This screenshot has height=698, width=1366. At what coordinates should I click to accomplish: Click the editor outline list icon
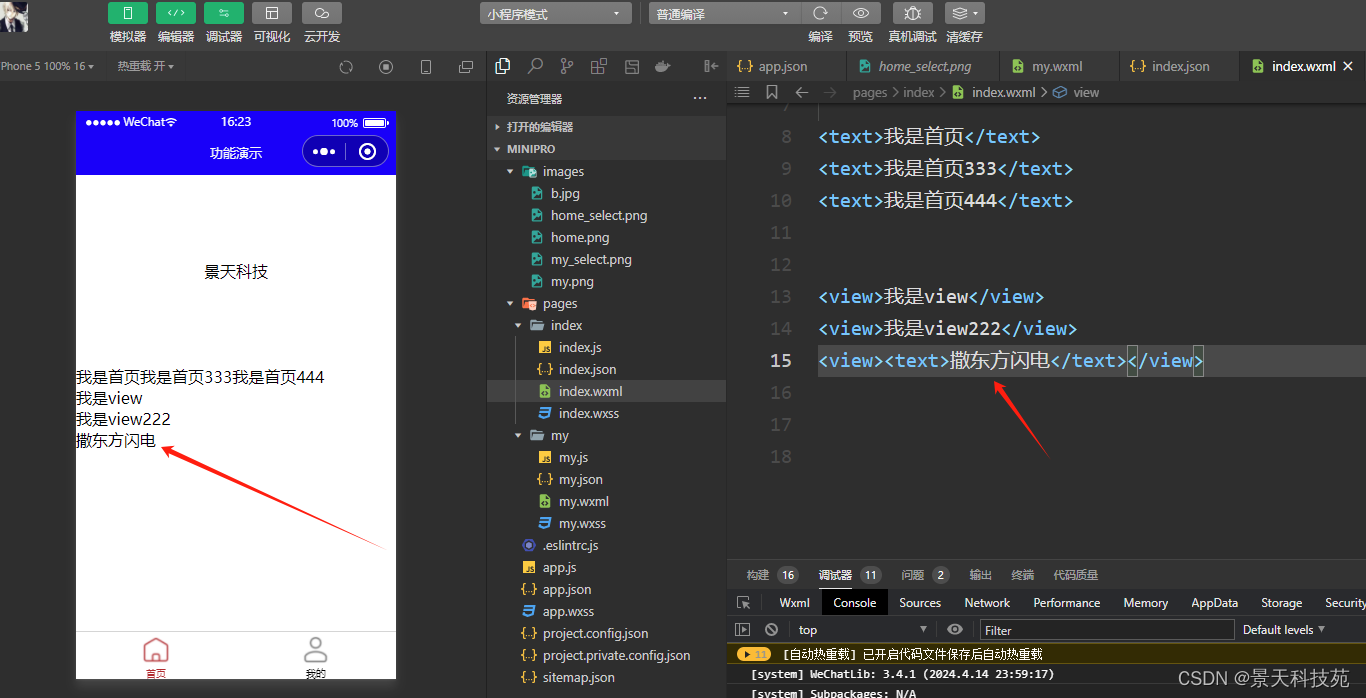[x=742, y=92]
